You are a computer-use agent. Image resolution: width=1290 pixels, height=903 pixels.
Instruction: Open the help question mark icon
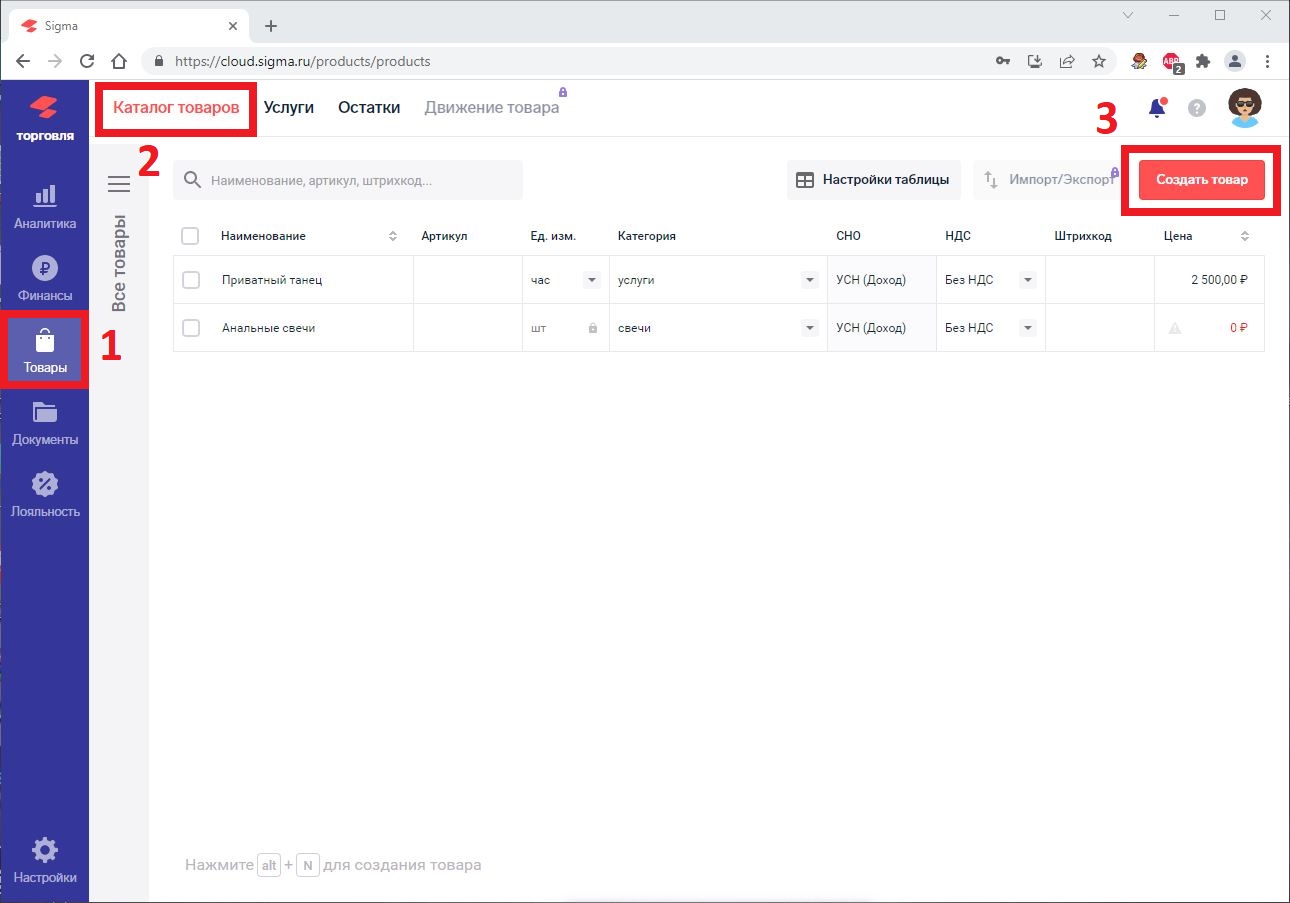coord(1197,108)
